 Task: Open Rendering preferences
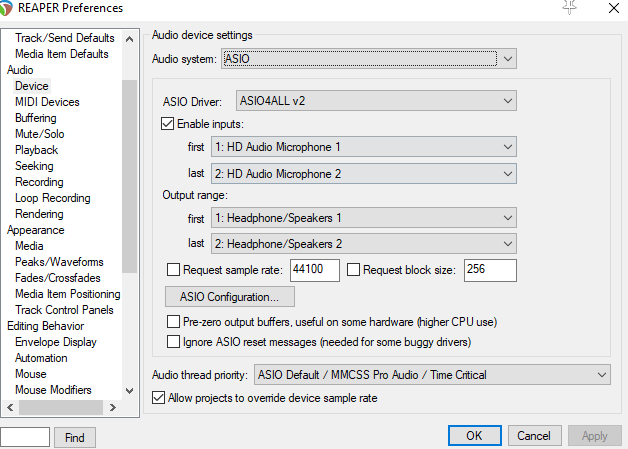pos(39,214)
